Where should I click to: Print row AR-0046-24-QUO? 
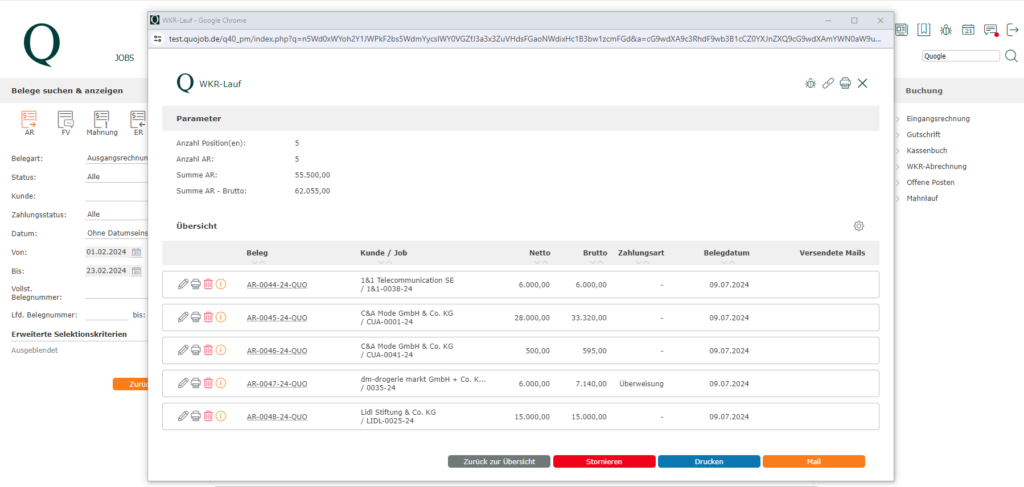[x=195, y=351]
